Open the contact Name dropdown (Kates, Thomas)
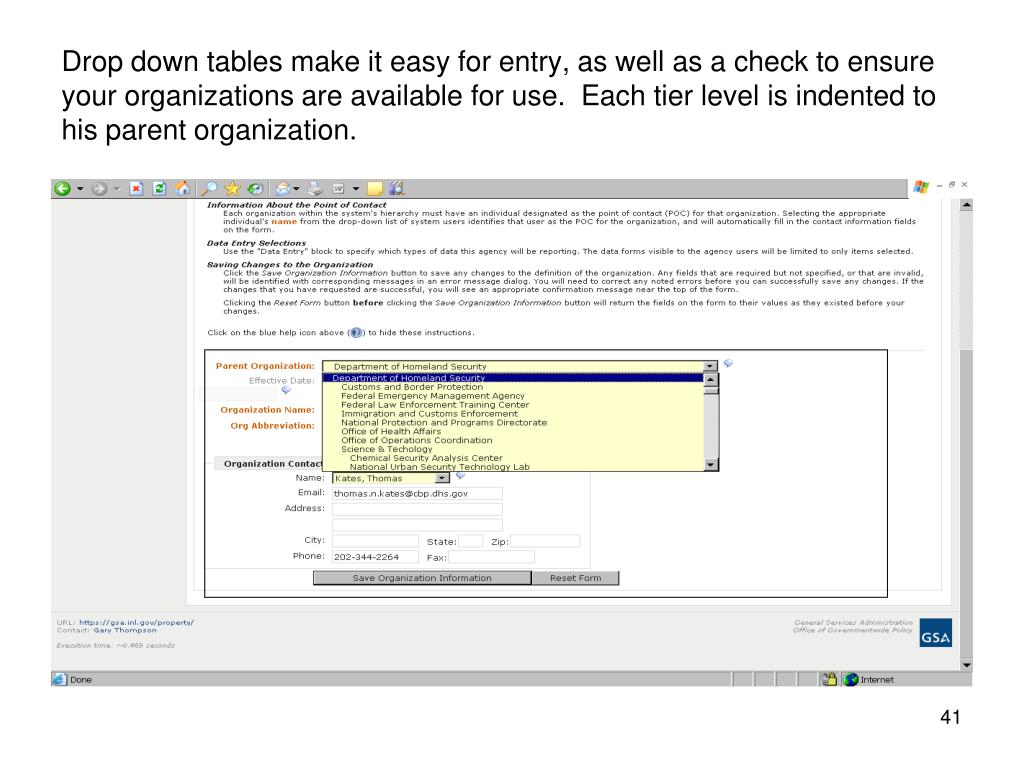 tap(442, 479)
